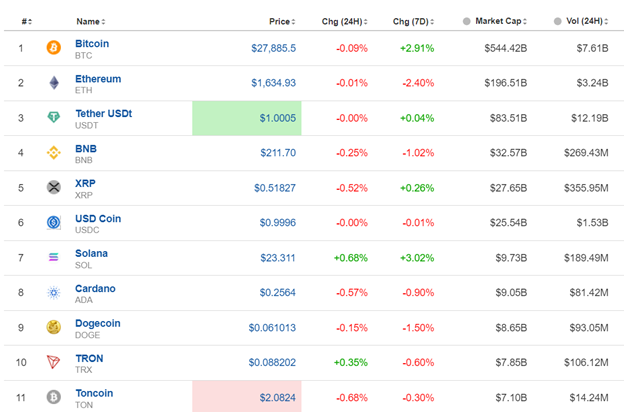
Task: Click Ethereum price $1,634.93
Action: [x=273, y=83]
